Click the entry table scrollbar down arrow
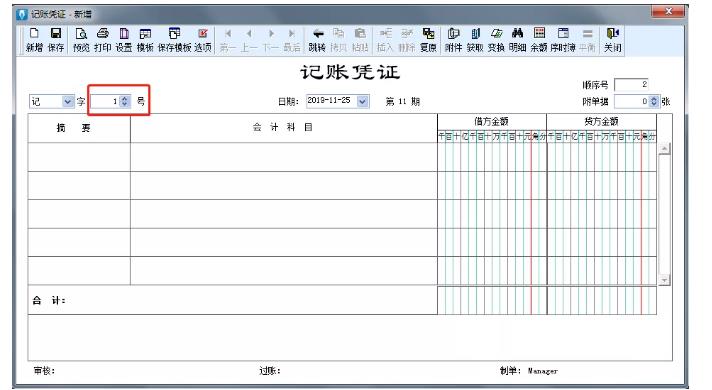The width and height of the screenshot is (712, 390). pos(664,280)
